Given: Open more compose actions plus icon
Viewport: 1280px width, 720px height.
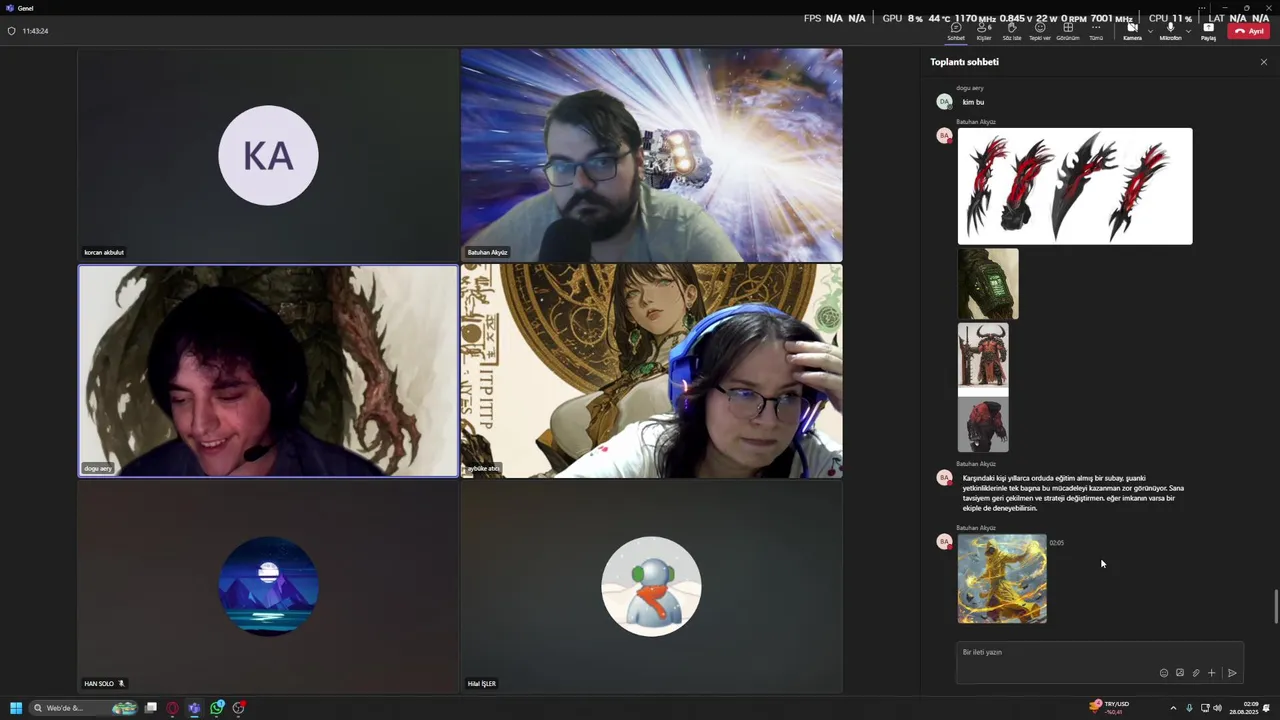Looking at the screenshot, I should pos(1211,673).
